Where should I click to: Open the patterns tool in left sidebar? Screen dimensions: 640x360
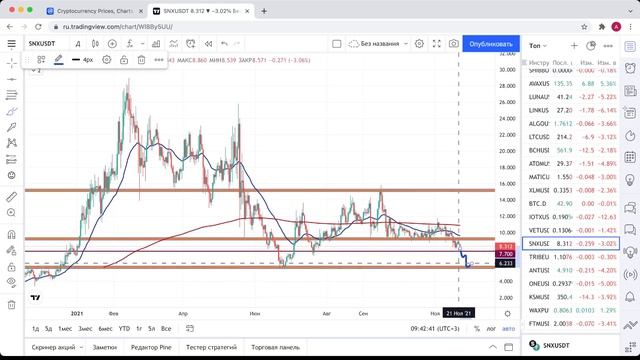(x=11, y=143)
